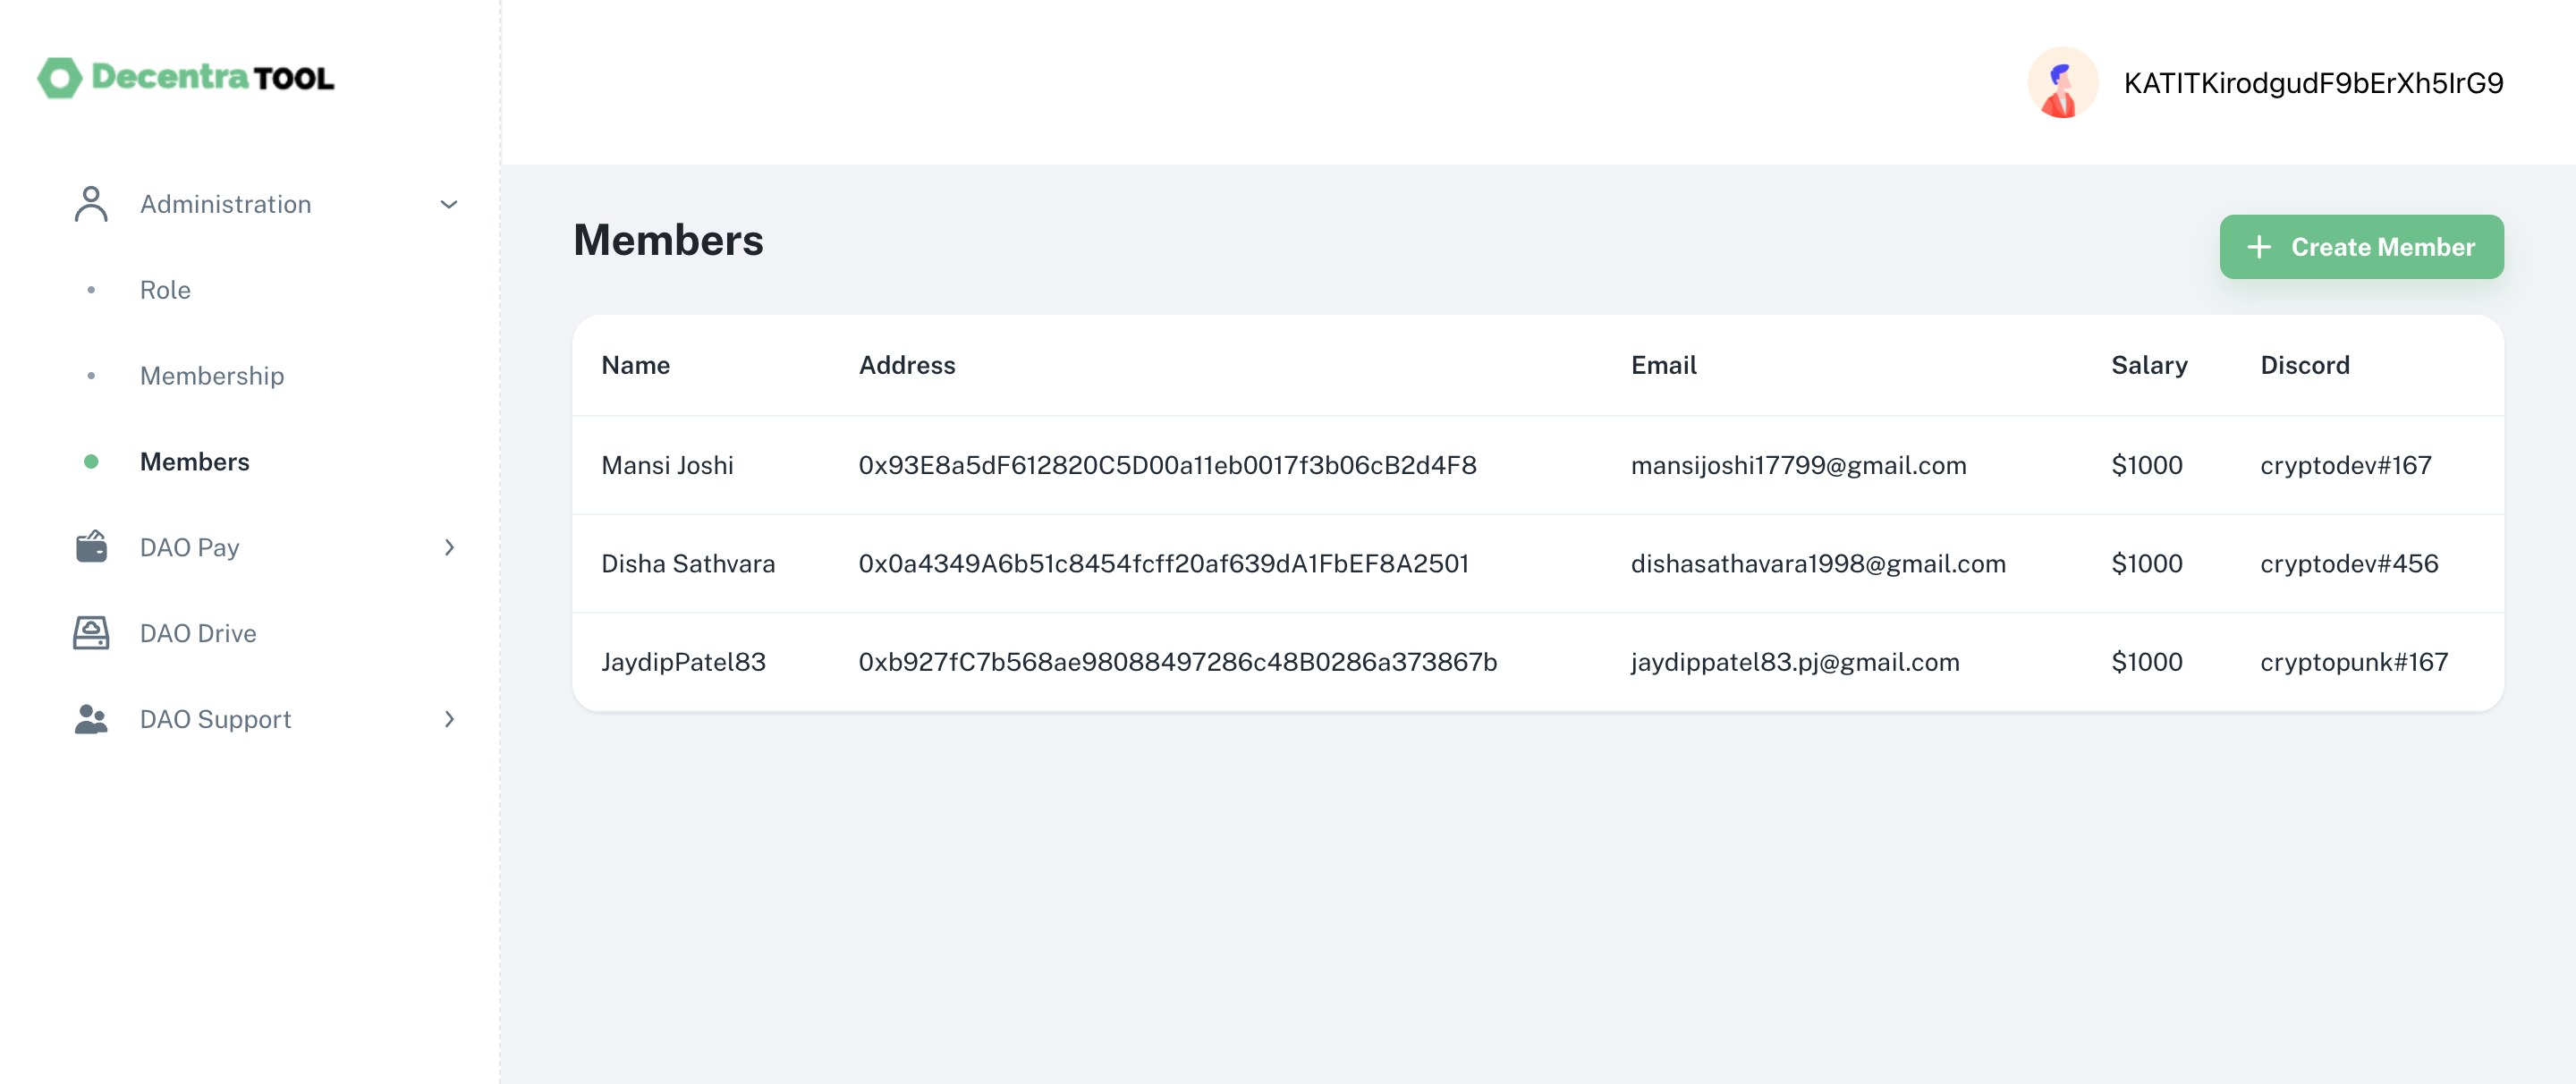Screen dimensions: 2576x1084
Task: Click the grey dot beside Membership
Action: tap(93, 376)
